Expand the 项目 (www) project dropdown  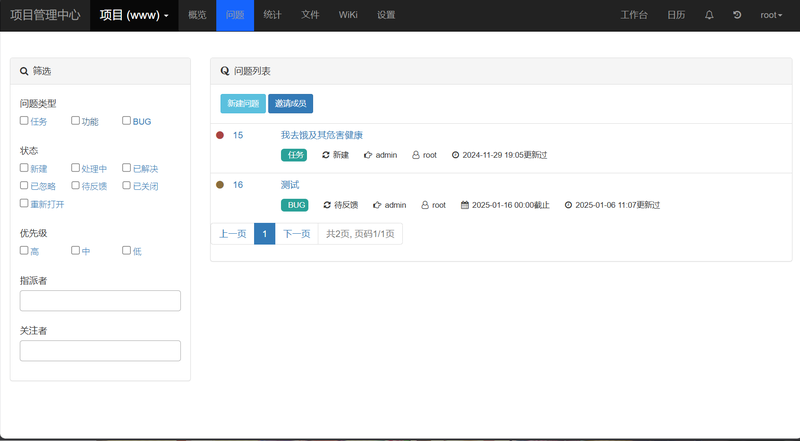point(134,15)
